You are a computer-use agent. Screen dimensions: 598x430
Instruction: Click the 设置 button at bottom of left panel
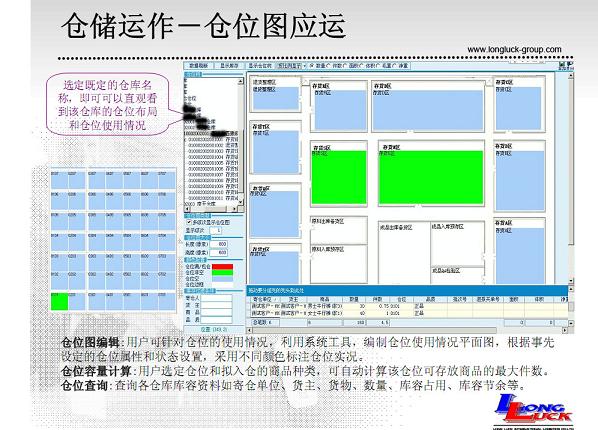[214, 329]
